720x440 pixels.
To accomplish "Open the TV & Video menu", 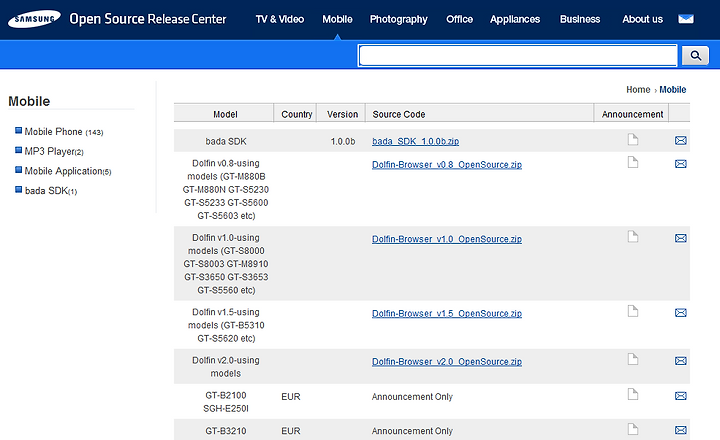I will tap(280, 19).
